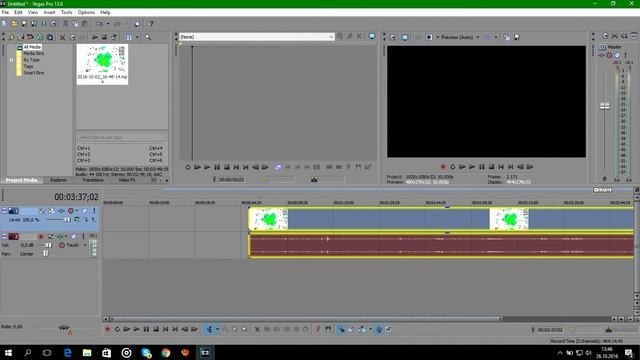Image resolution: width=640 pixels, height=360 pixels.
Task: Toggle Lock Envelopes to Events
Action: pos(379,329)
